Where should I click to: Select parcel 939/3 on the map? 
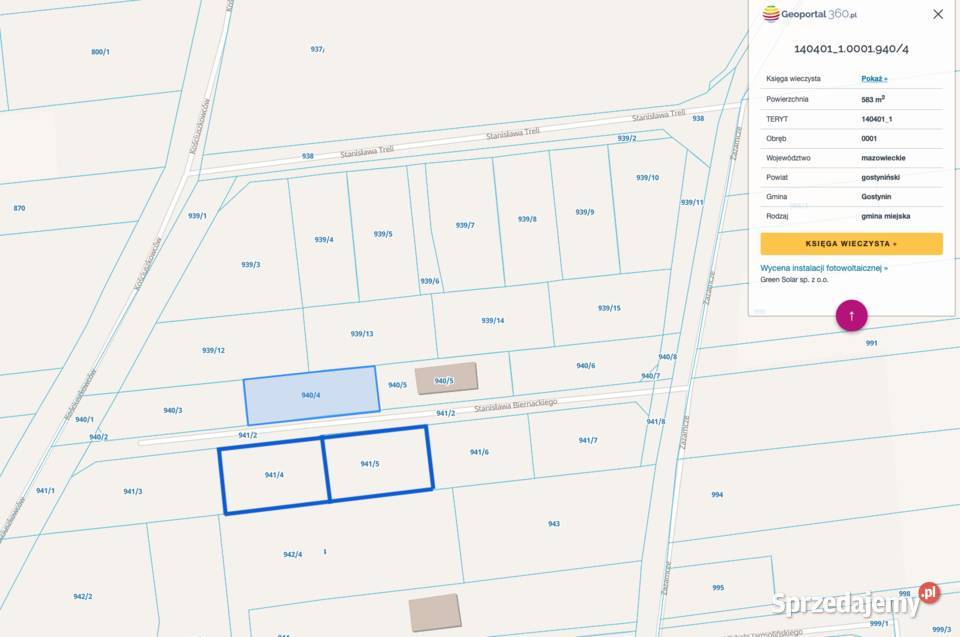click(250, 264)
